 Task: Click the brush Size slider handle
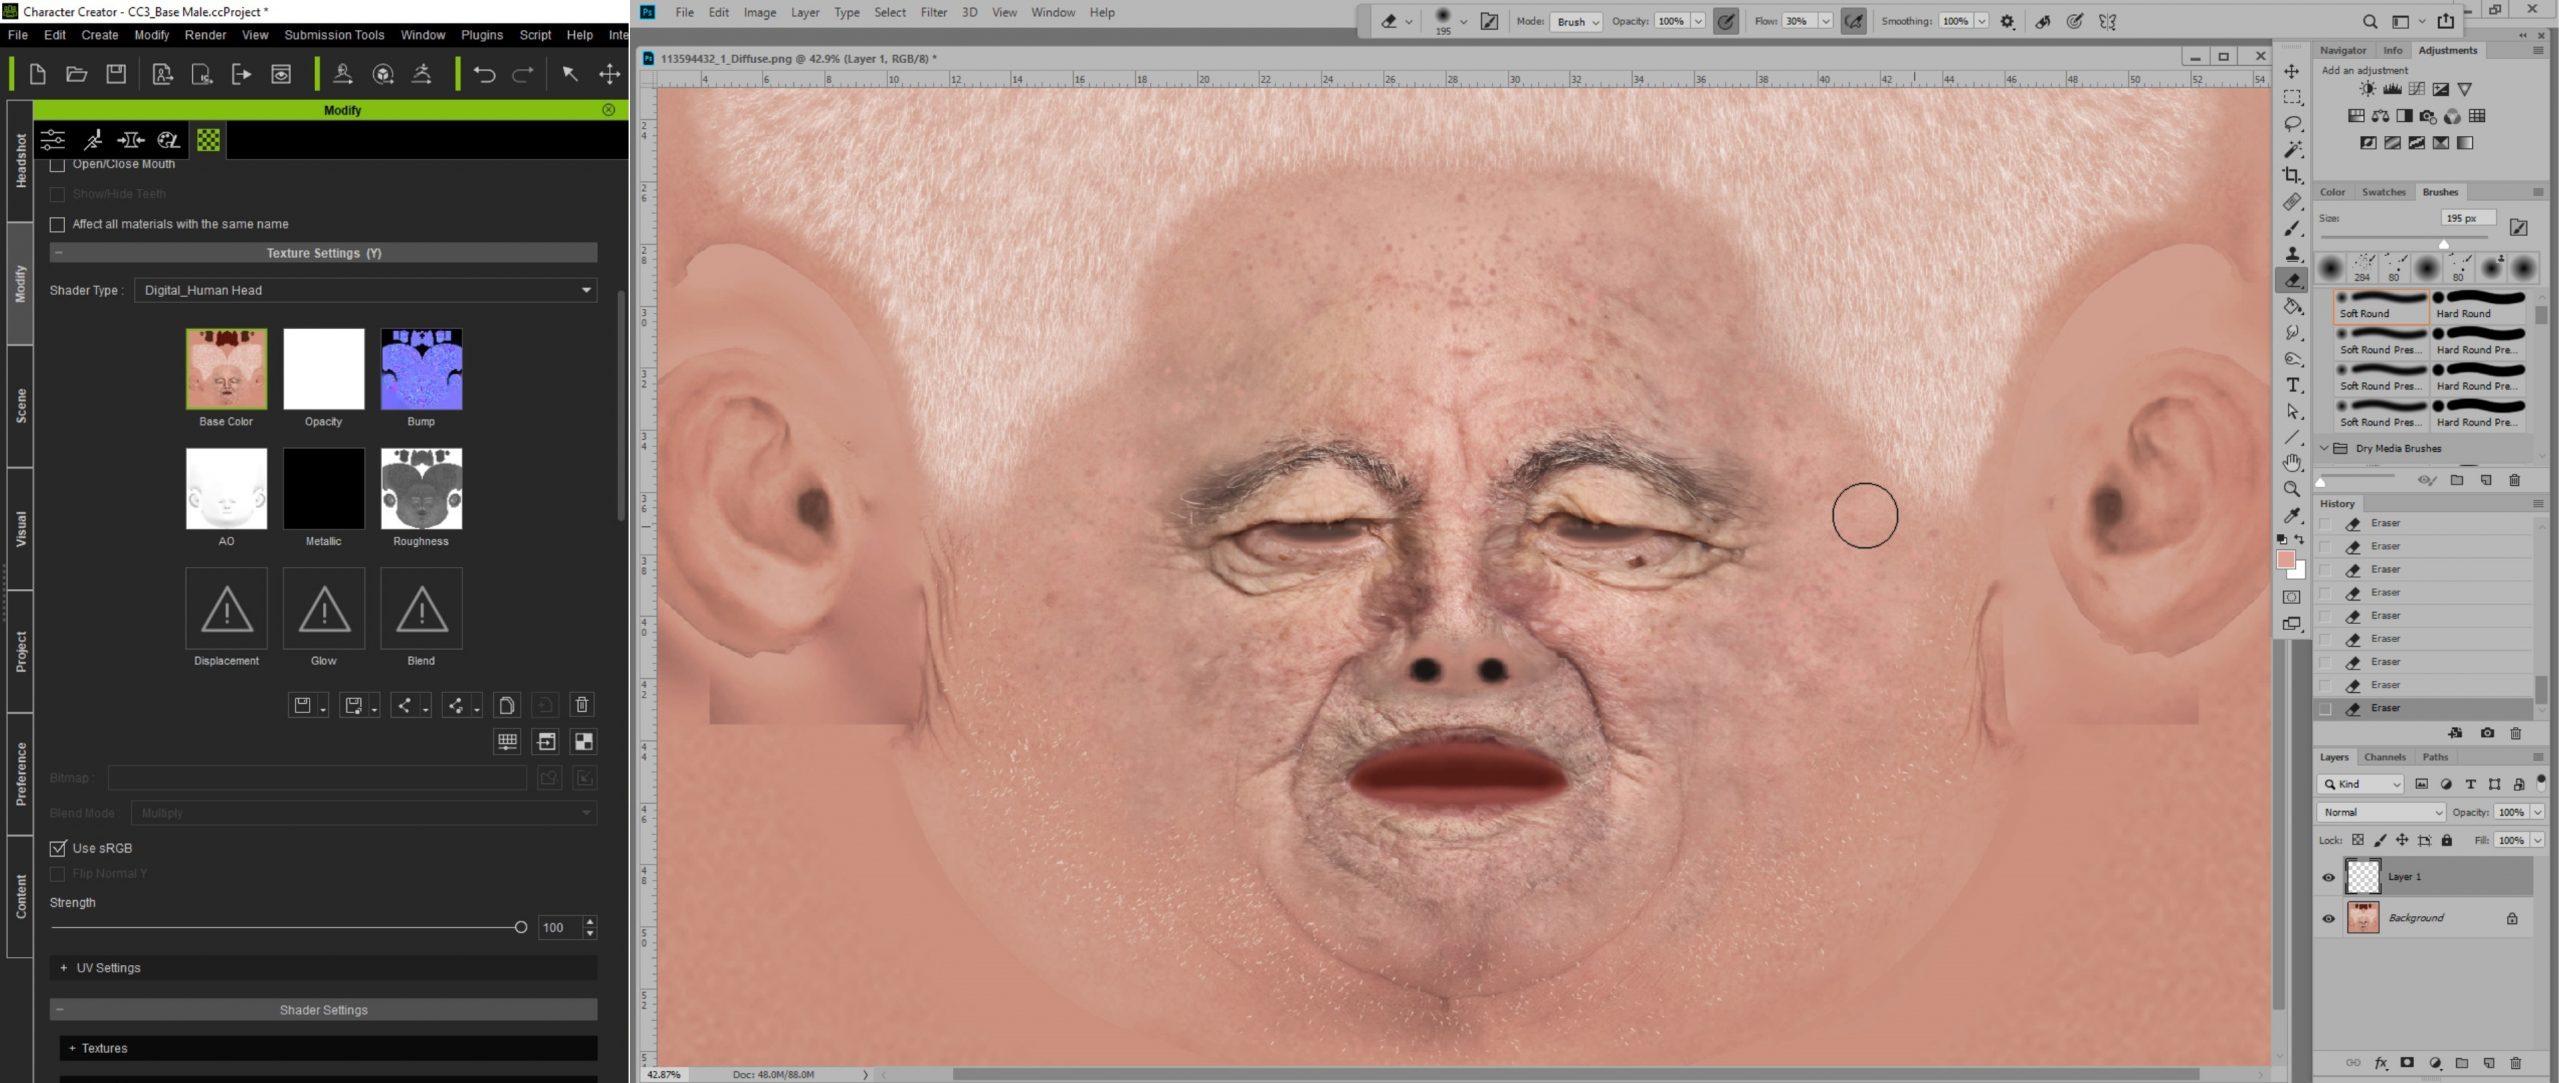coord(2443,243)
